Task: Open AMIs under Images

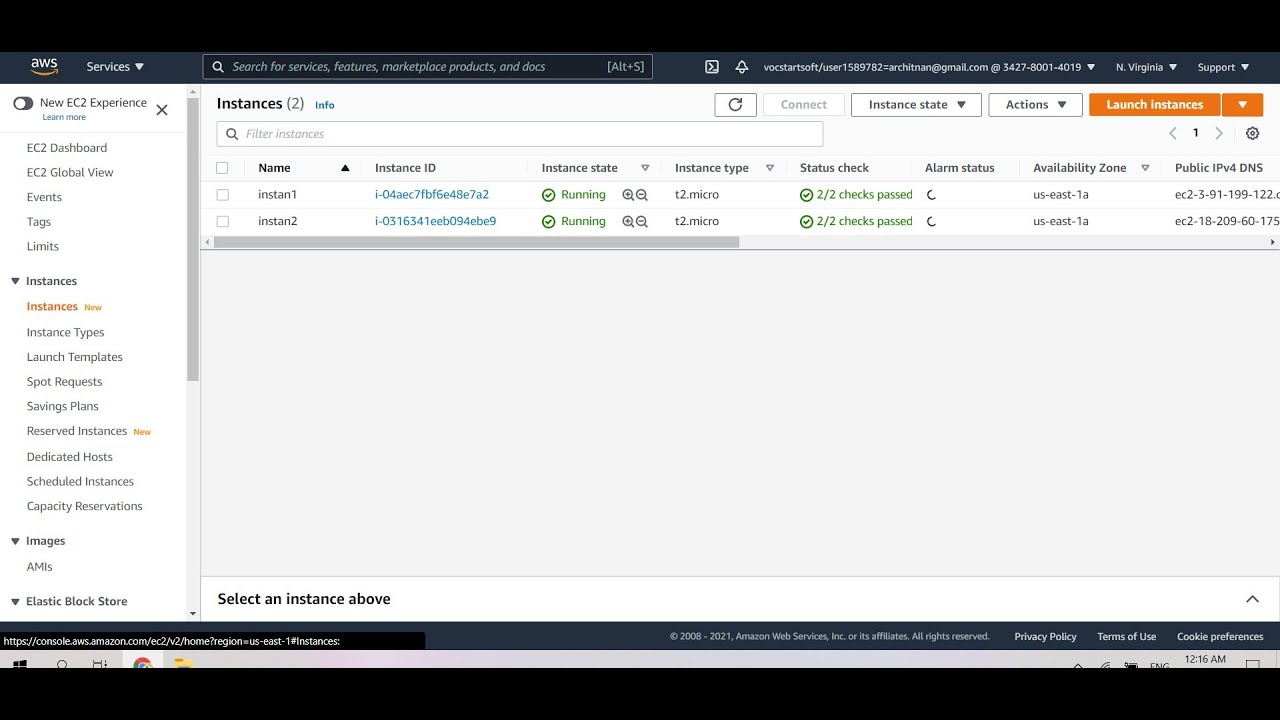Action: [x=40, y=567]
